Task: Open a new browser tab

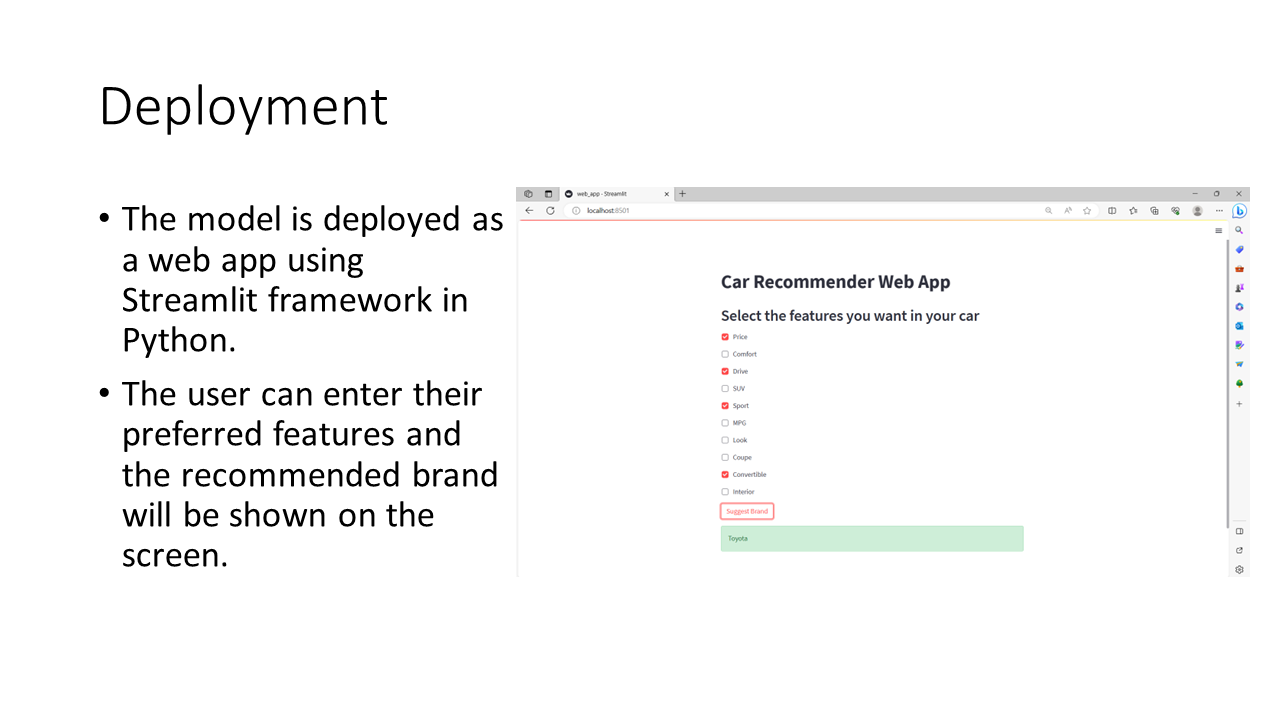Action: (x=681, y=193)
